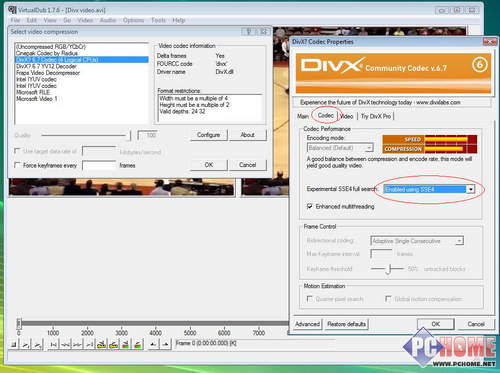This screenshot has width=500, height=373.
Task: Select Uncompressed RGB/YCbCr in codec list
Action: [82, 47]
